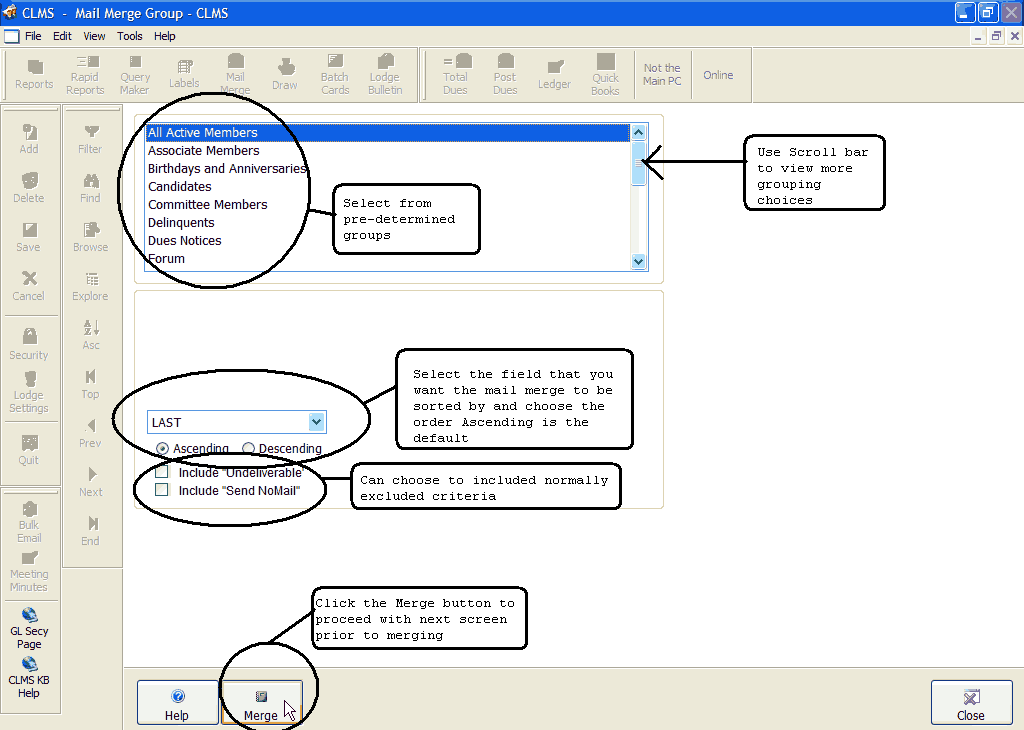Viewport: 1024px width, 730px height.
Task: Open the Tools menu
Action: point(130,36)
